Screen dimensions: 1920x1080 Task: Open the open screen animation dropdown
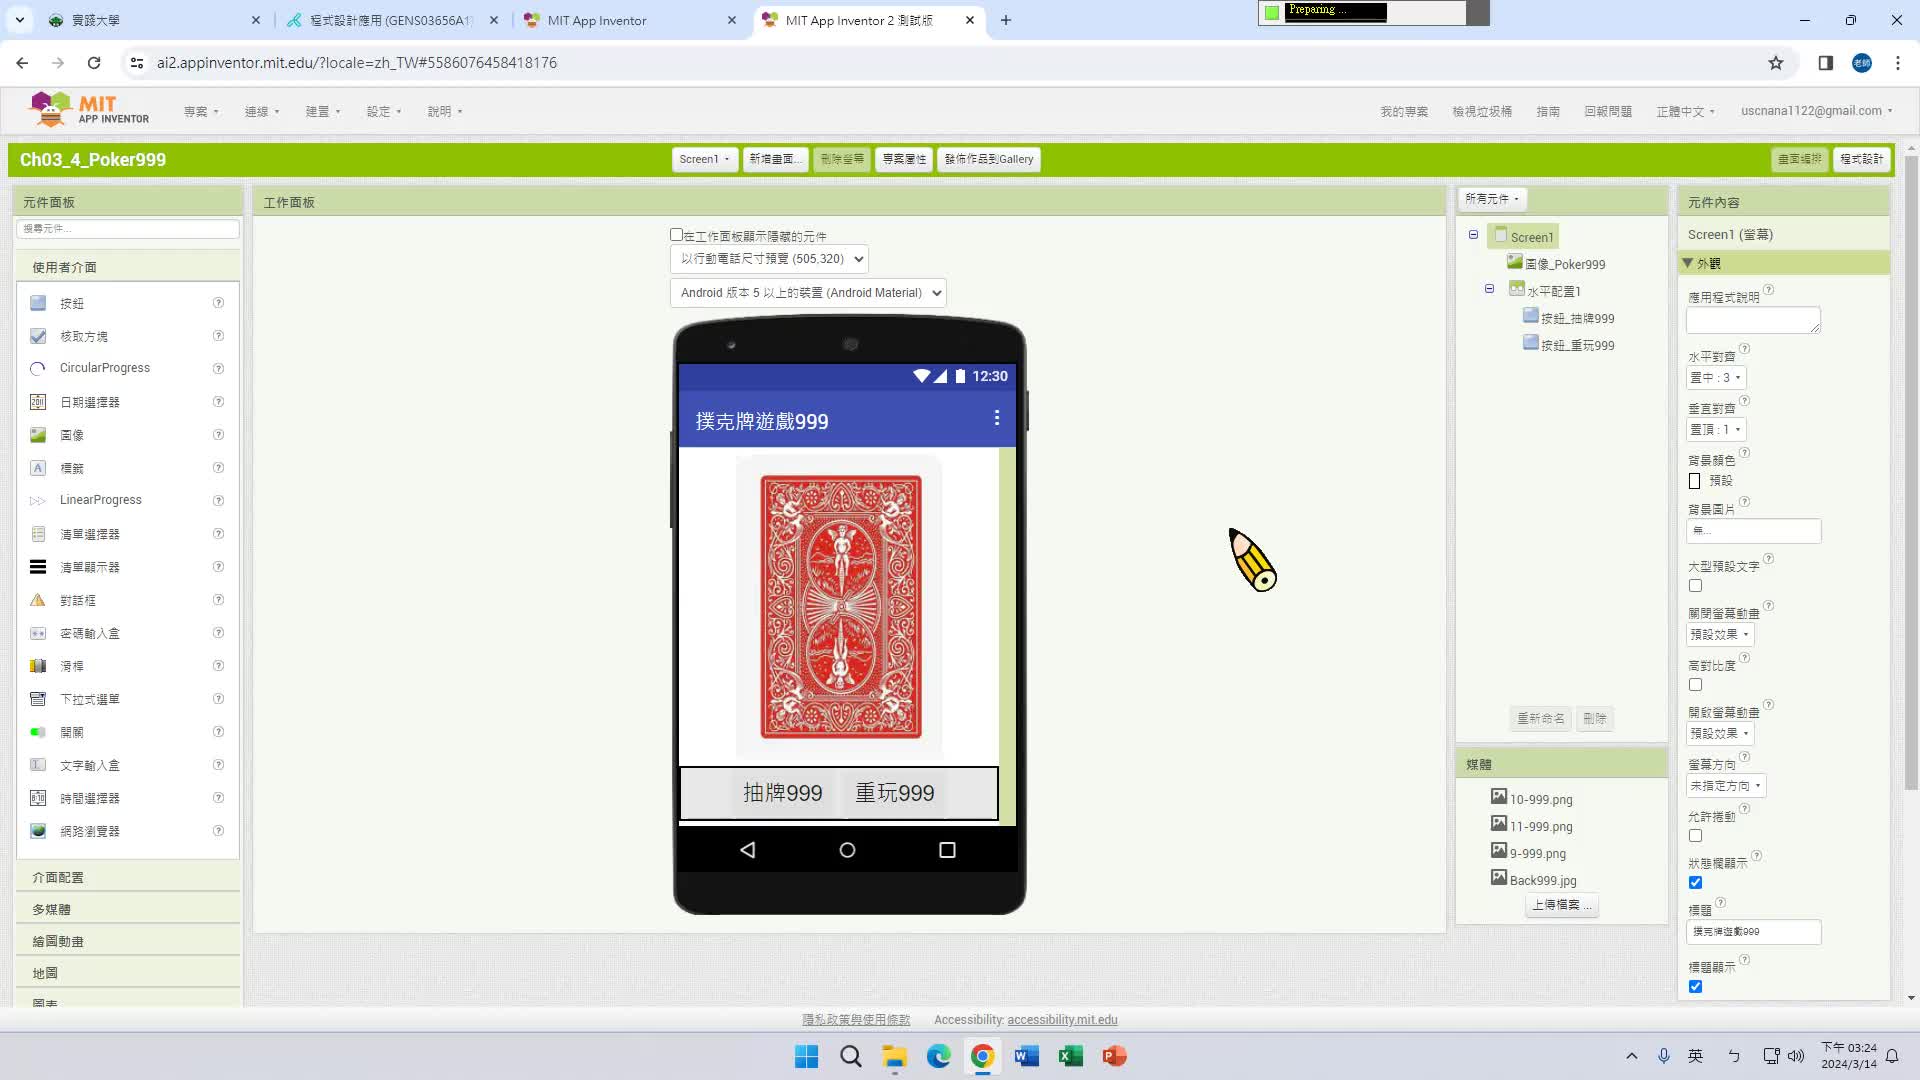coord(1720,734)
